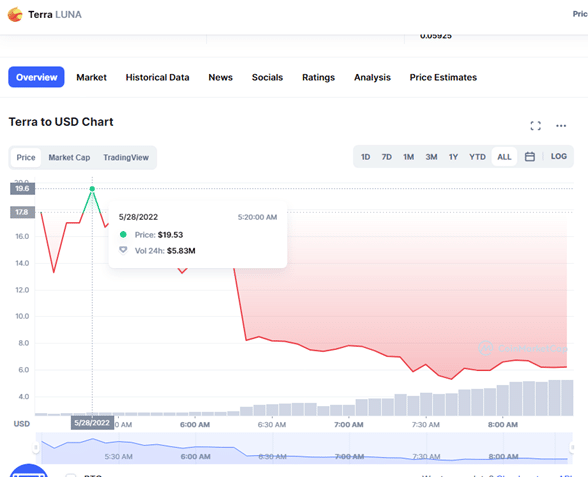Click the green peak point on chart

92,189
